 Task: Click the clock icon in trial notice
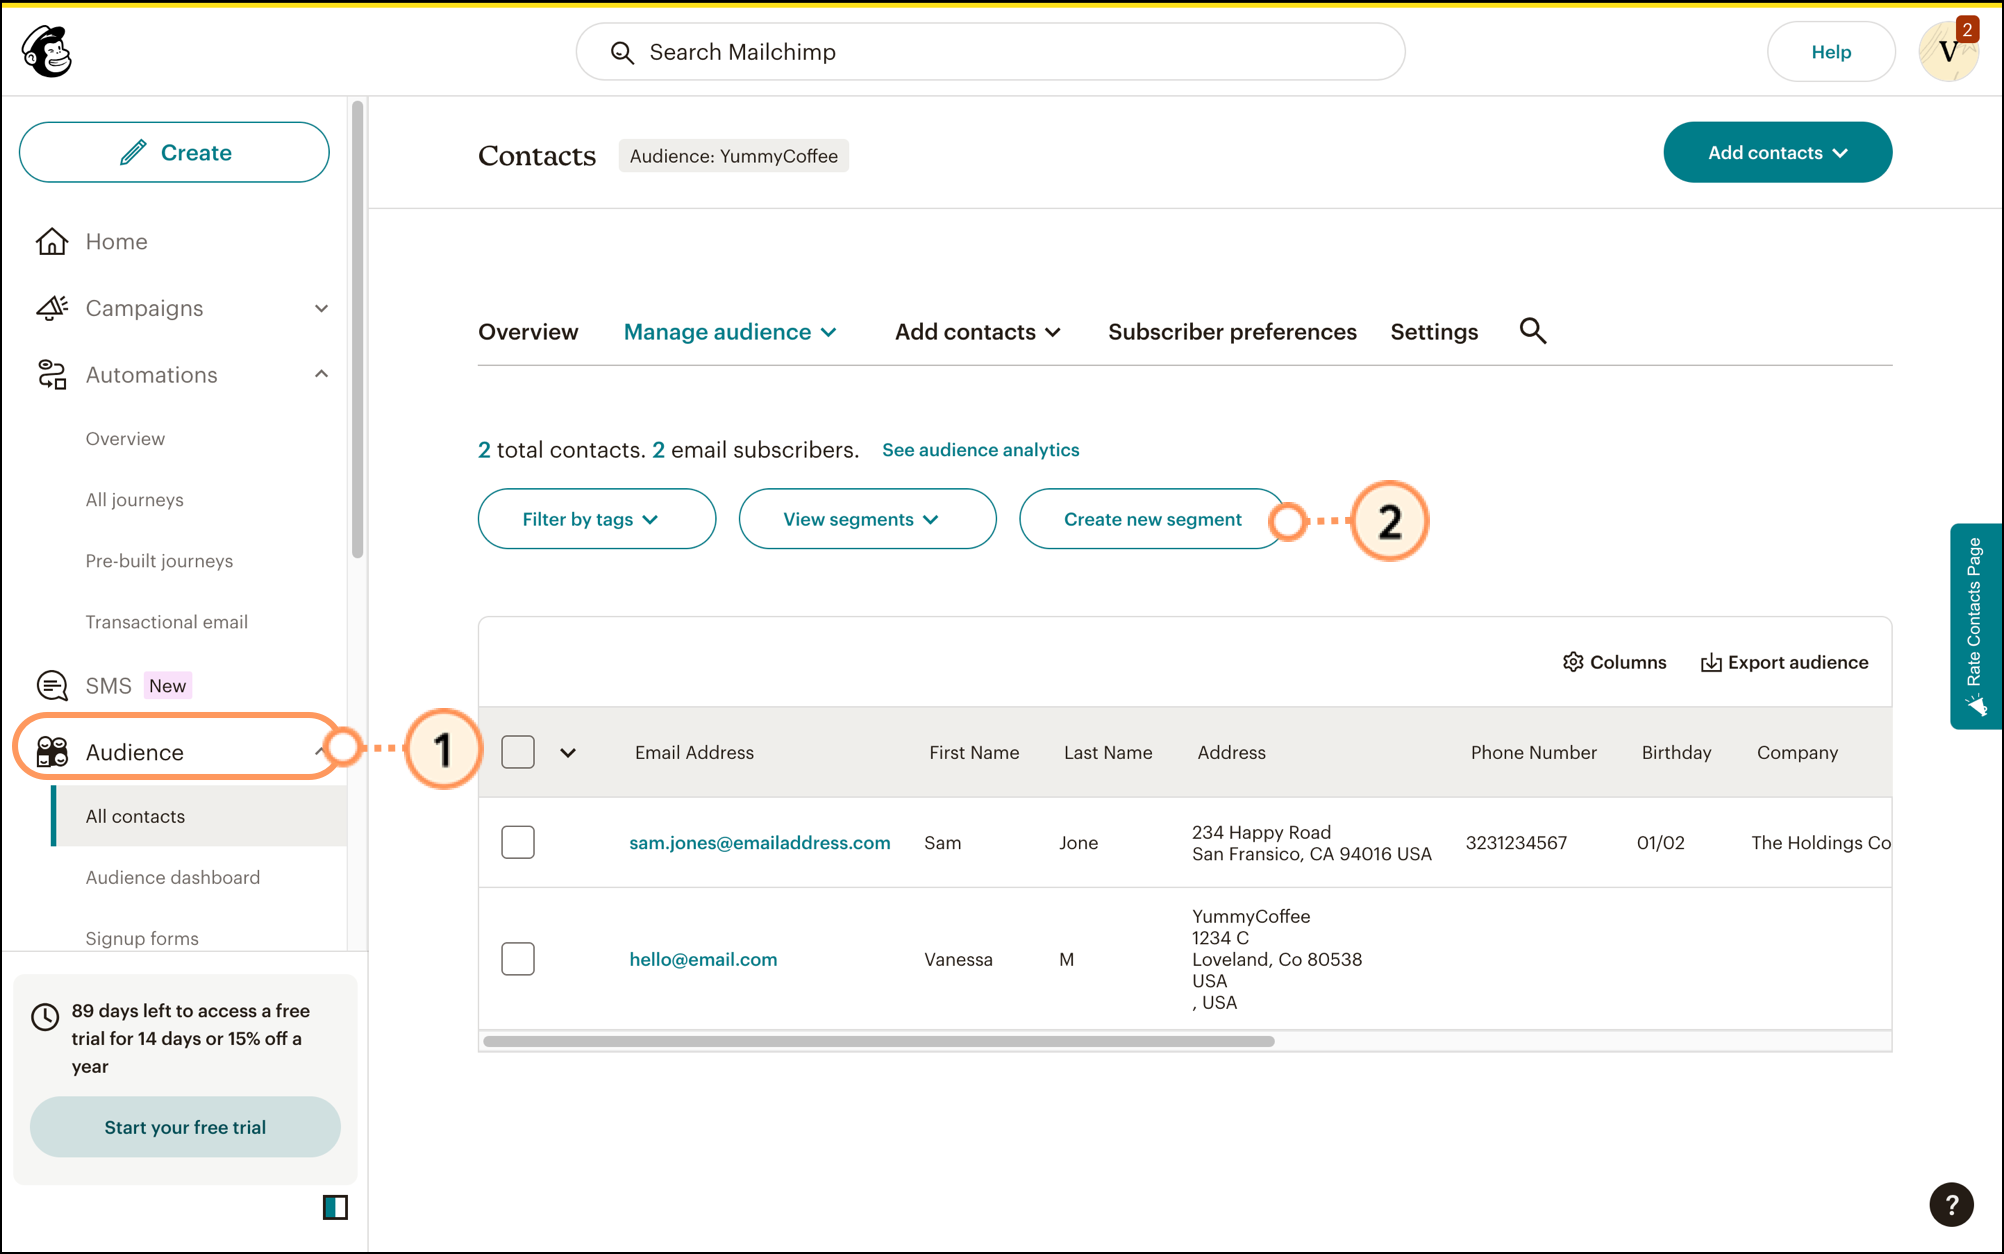[45, 1017]
